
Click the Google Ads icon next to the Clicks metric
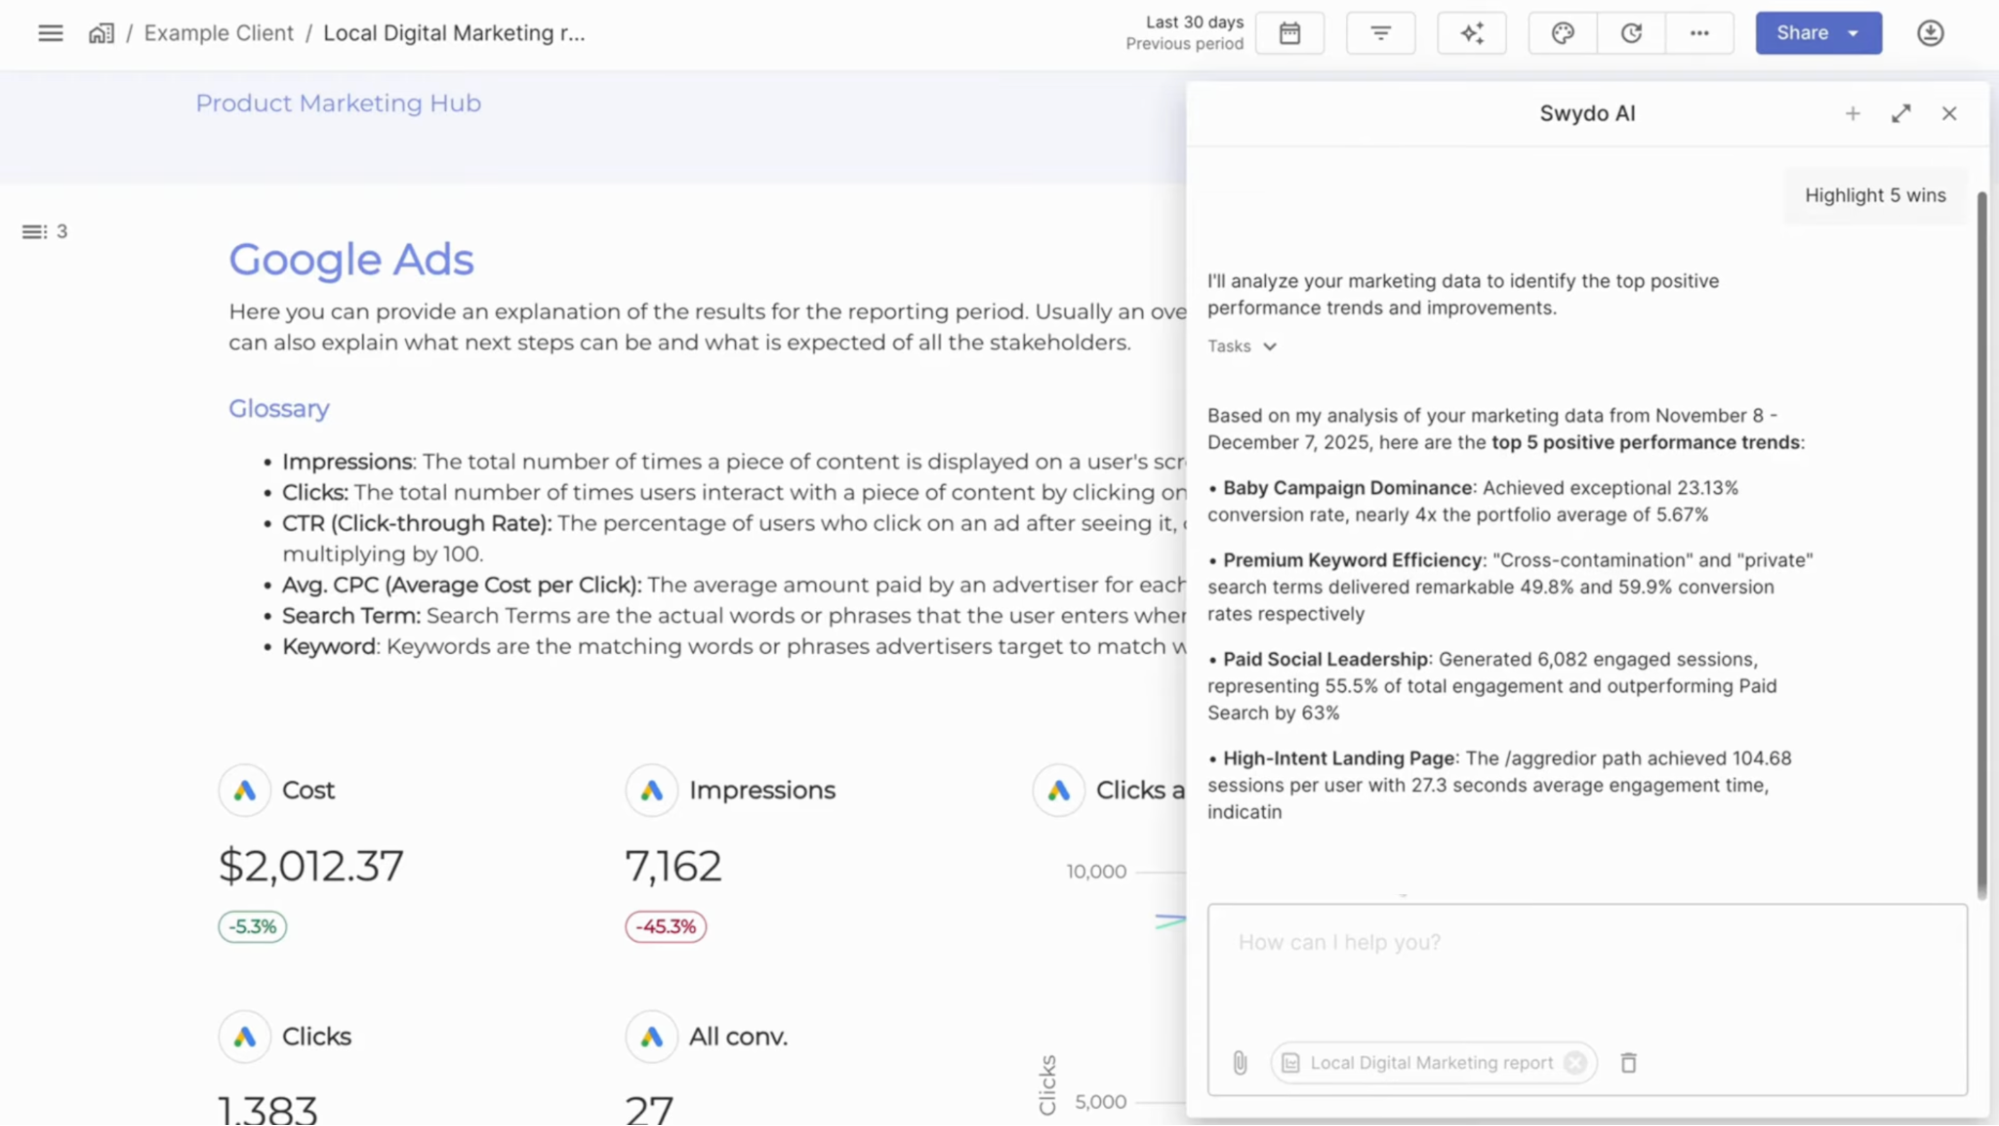[x=245, y=1037]
